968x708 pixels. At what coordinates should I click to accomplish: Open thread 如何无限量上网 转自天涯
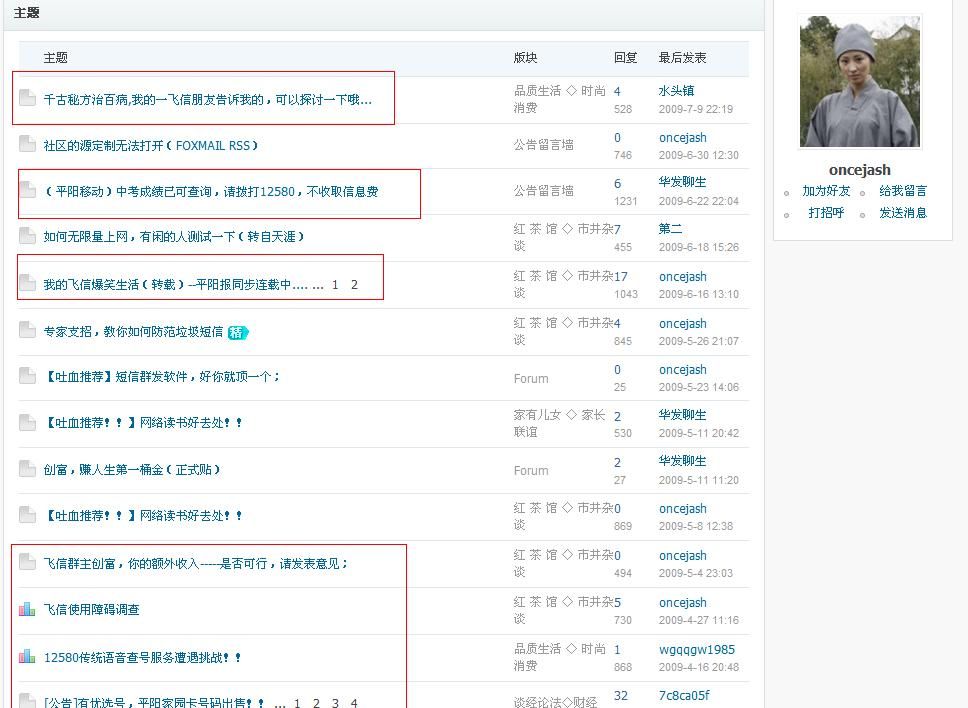coord(173,236)
